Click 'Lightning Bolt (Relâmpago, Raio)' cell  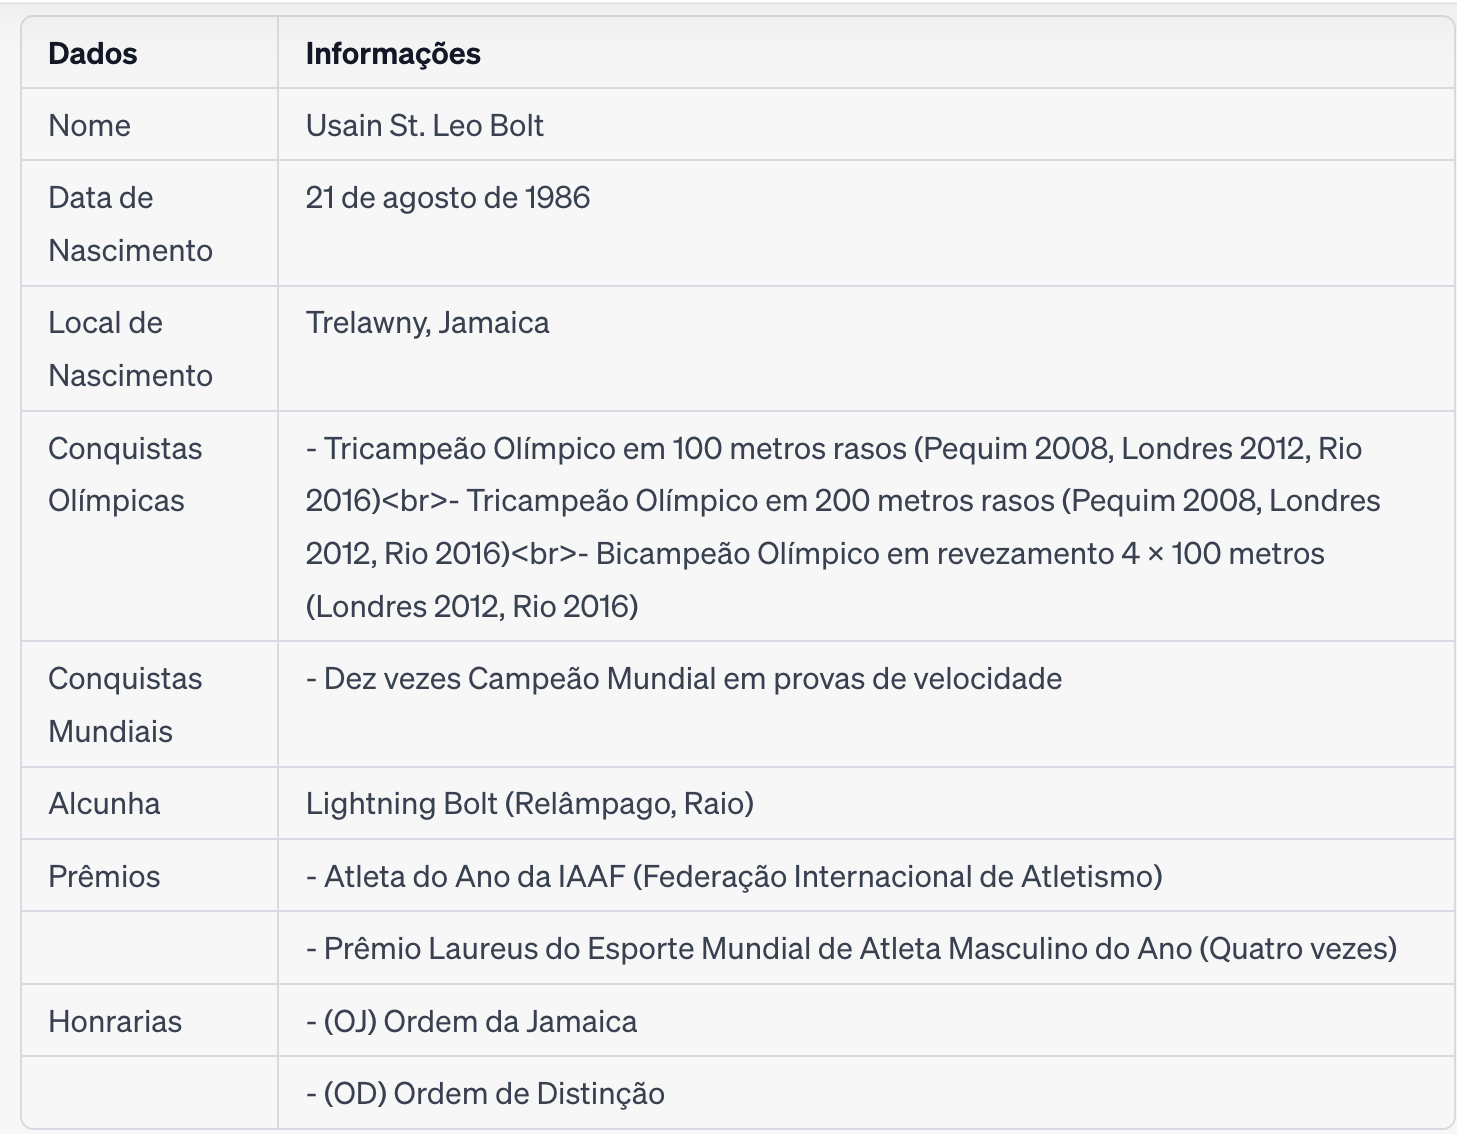530,804
